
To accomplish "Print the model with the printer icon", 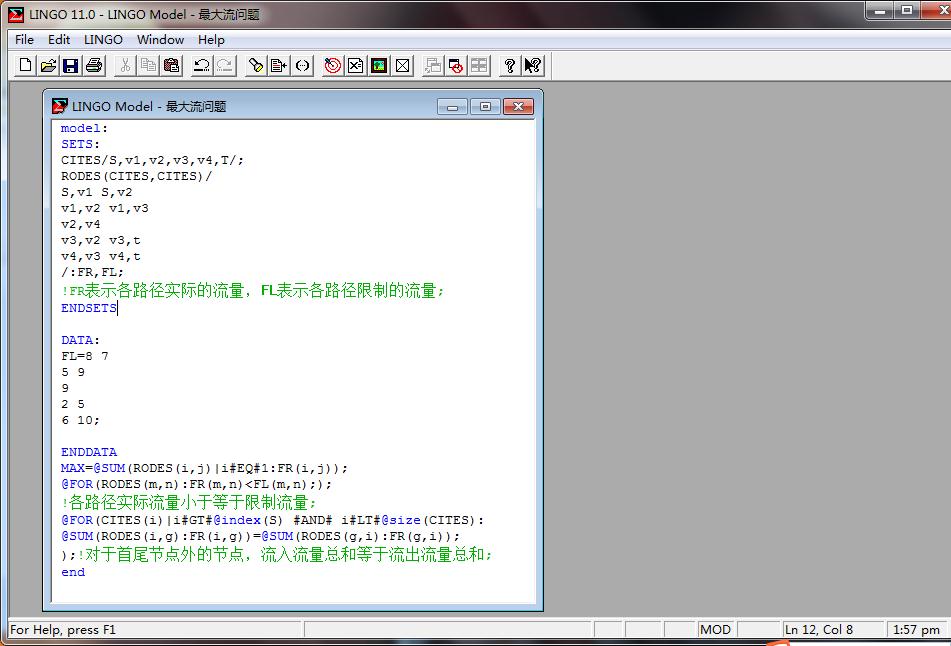I will [x=94, y=66].
